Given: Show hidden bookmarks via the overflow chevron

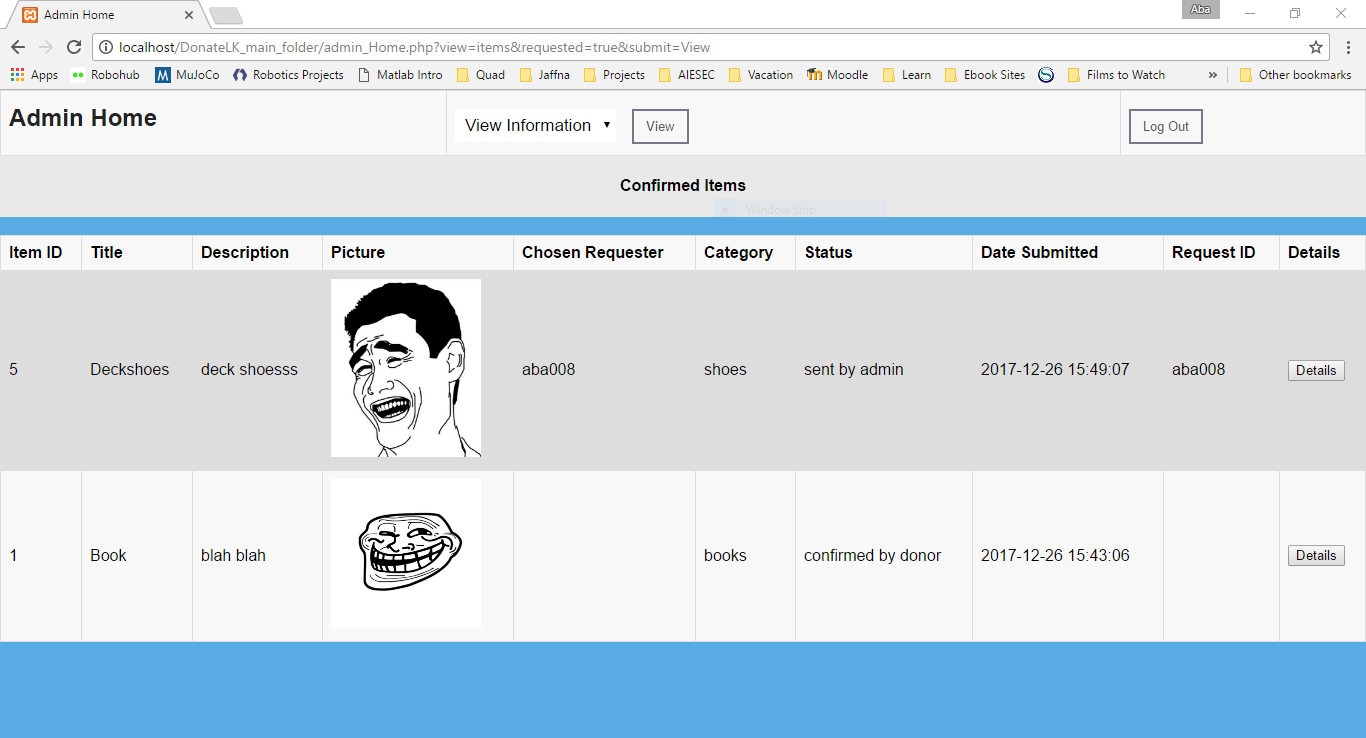Looking at the screenshot, I should point(1212,75).
